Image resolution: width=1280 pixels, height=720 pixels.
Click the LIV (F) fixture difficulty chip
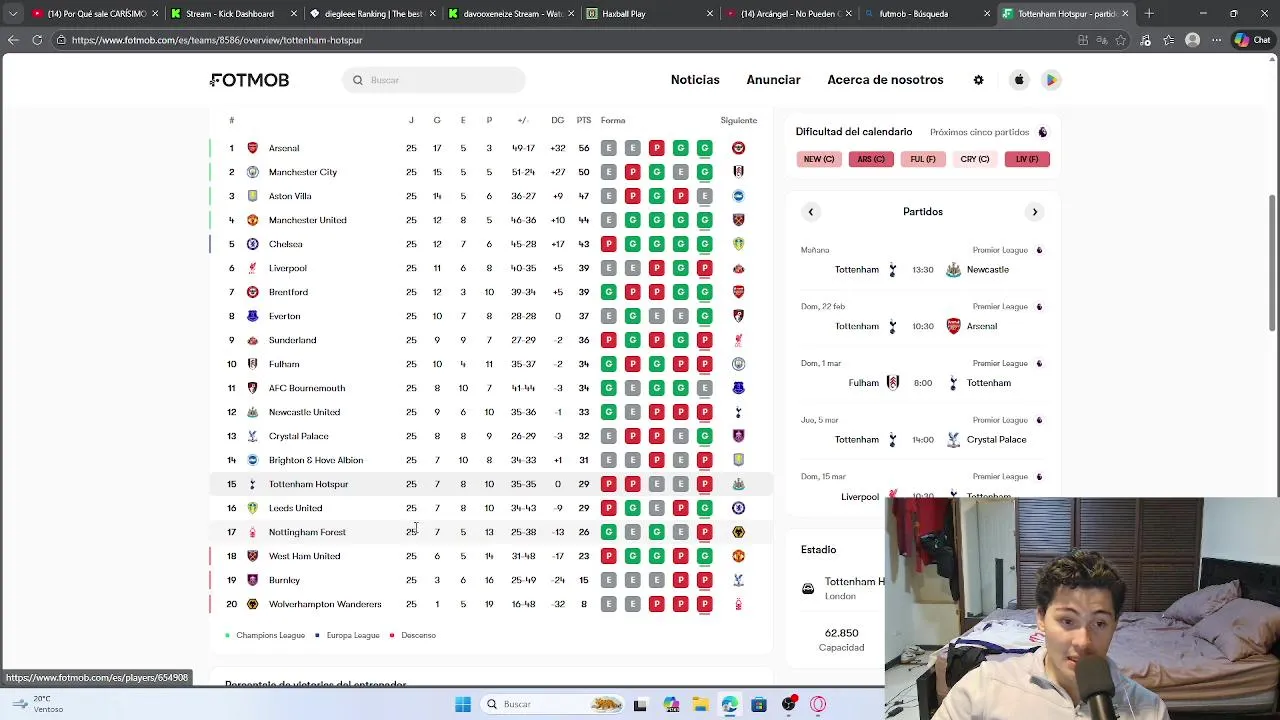tap(1027, 159)
